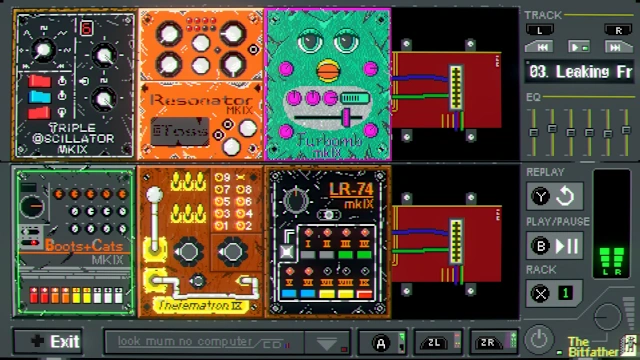Click The Bitfather logo

[601, 347]
